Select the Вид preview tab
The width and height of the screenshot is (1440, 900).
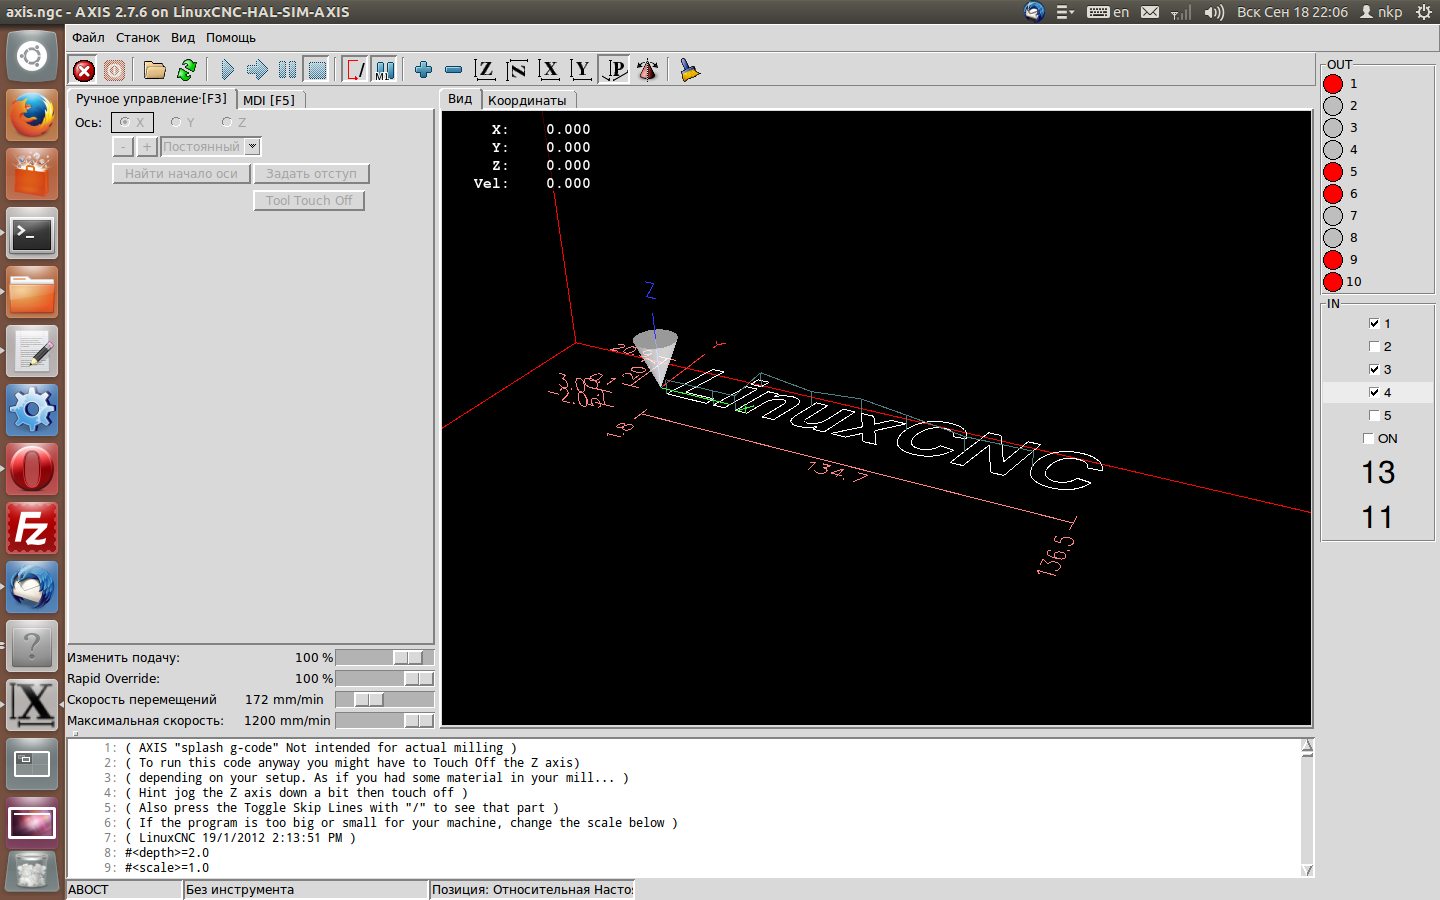pos(460,99)
